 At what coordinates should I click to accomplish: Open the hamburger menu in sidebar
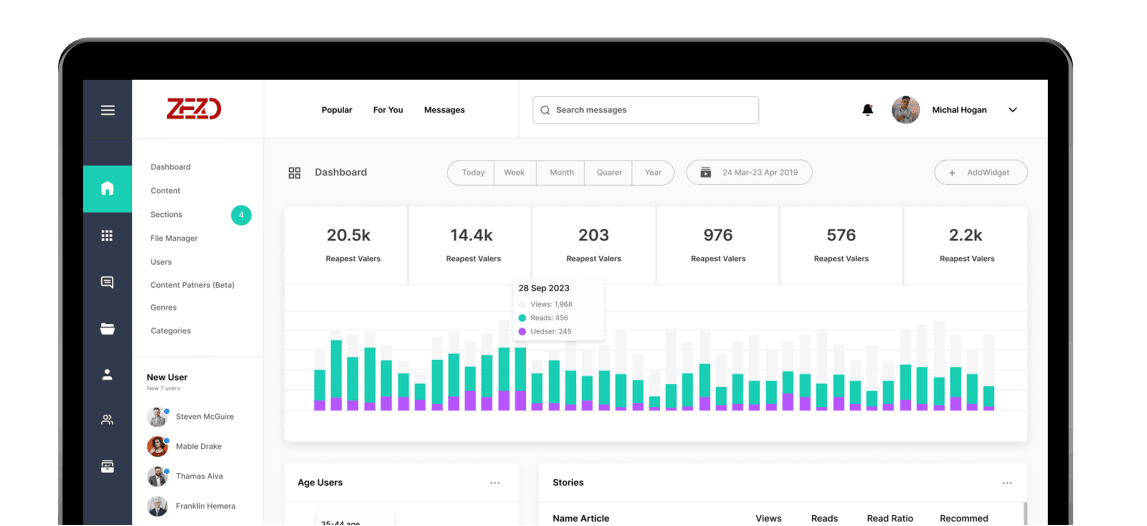point(107,110)
